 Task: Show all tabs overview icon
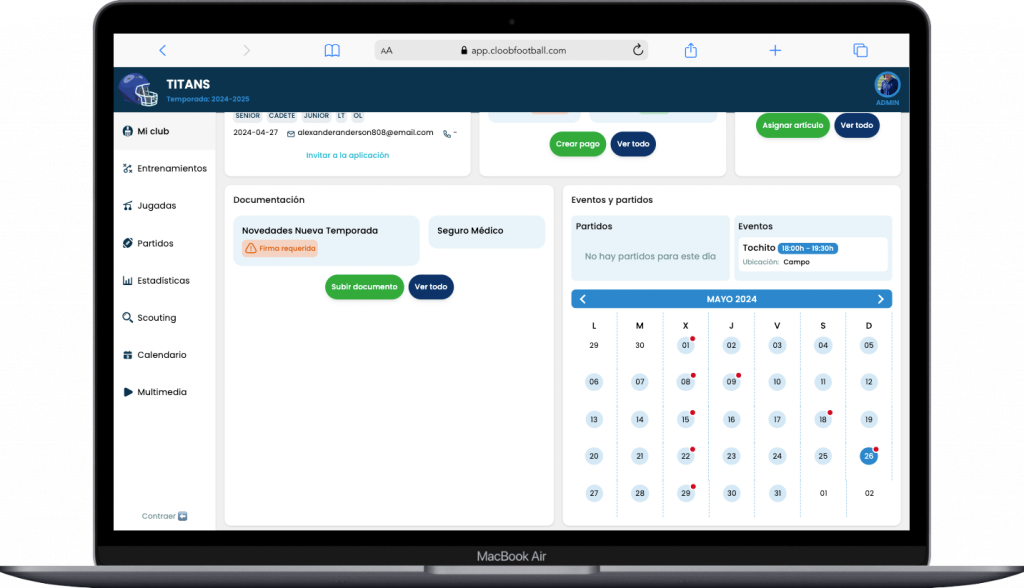tap(859, 50)
